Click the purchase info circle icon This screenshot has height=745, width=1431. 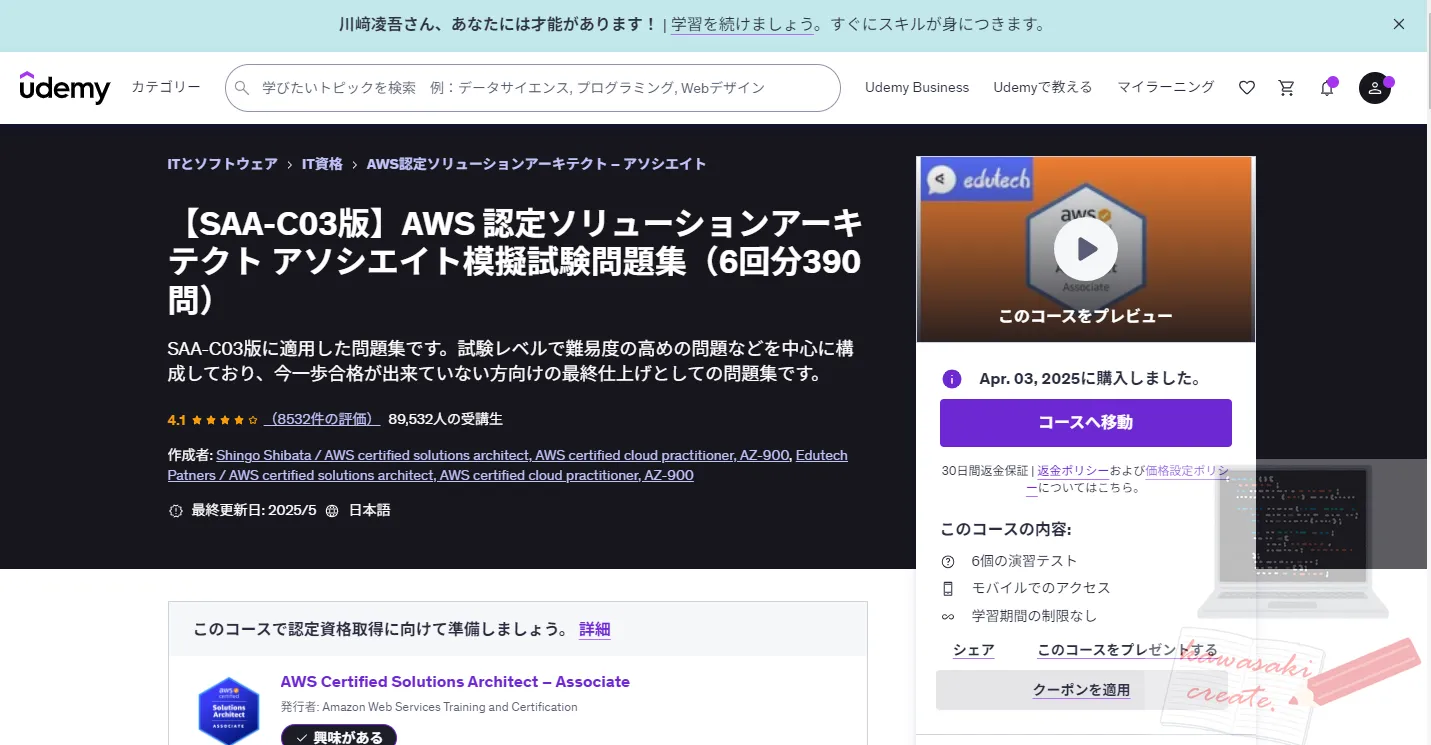coord(952,379)
